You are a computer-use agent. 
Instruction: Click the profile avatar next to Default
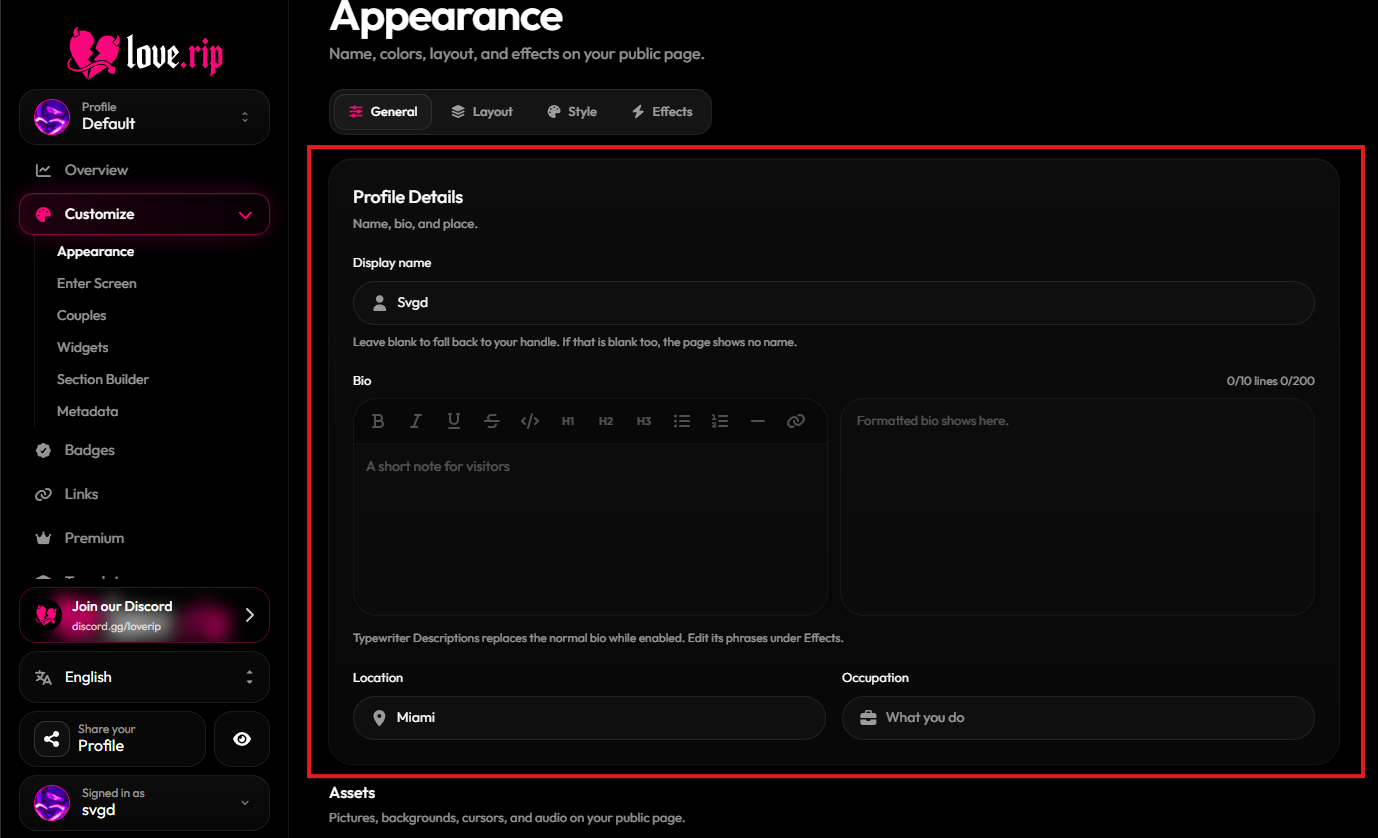tap(51, 117)
